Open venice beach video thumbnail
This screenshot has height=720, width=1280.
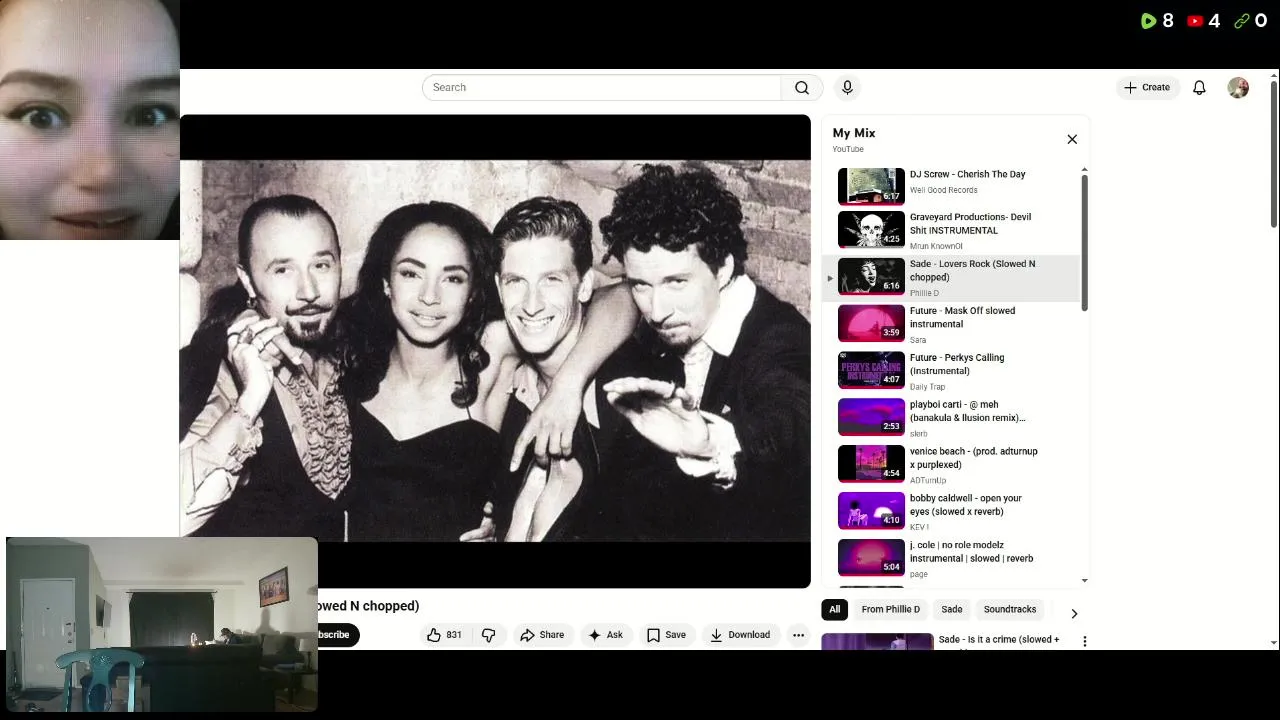pyautogui.click(x=871, y=464)
